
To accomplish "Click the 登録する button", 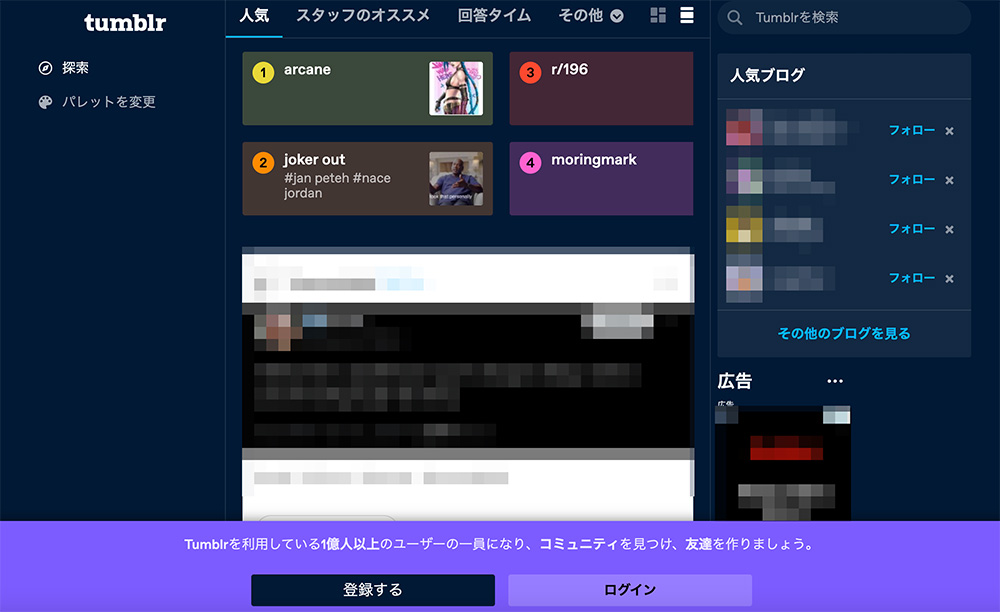I will (373, 590).
